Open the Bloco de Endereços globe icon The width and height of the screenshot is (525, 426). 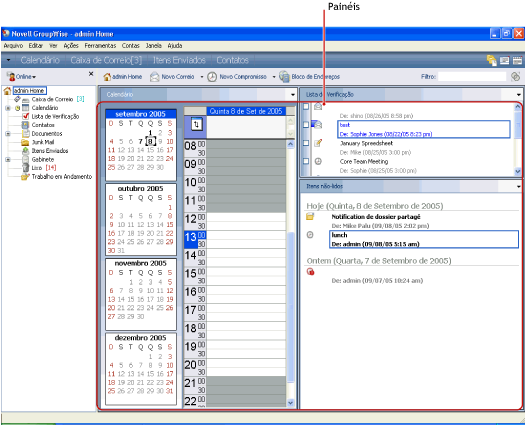pyautogui.click(x=284, y=77)
